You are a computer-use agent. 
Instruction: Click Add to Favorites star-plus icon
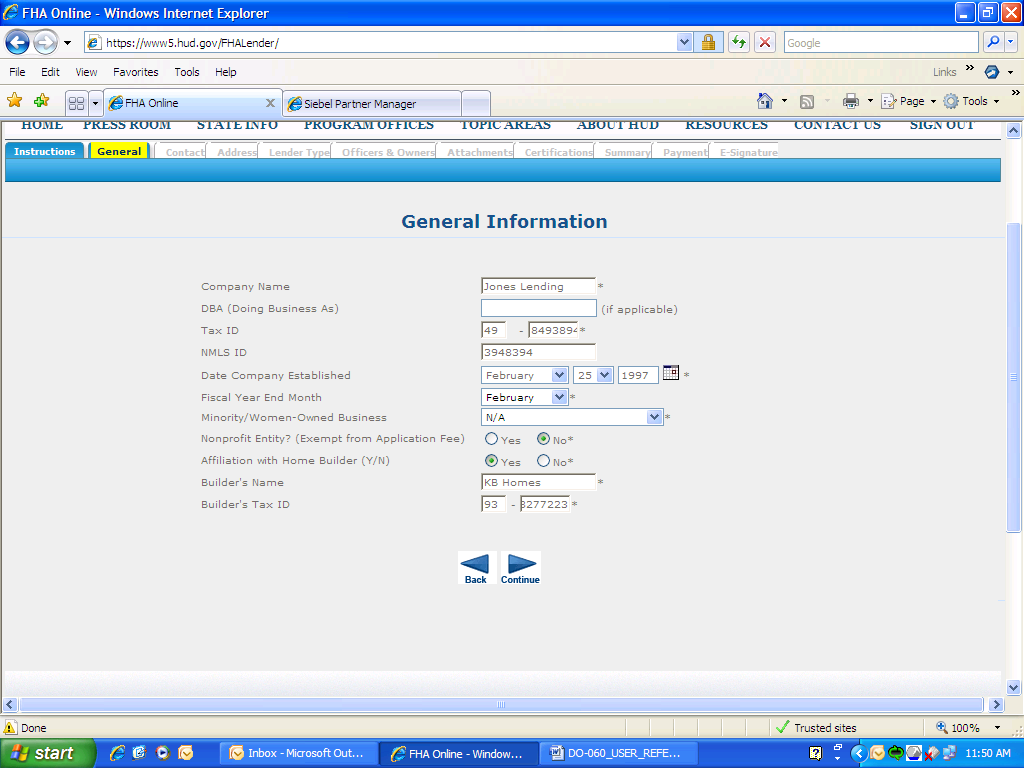(41, 101)
